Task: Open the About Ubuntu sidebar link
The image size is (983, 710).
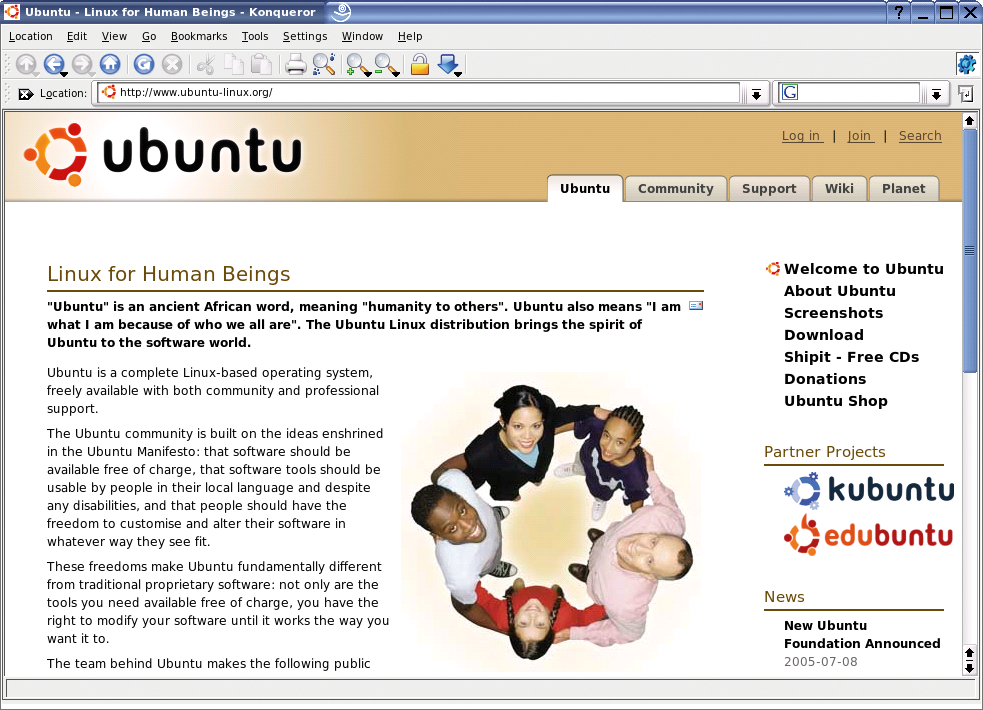Action: coord(839,291)
